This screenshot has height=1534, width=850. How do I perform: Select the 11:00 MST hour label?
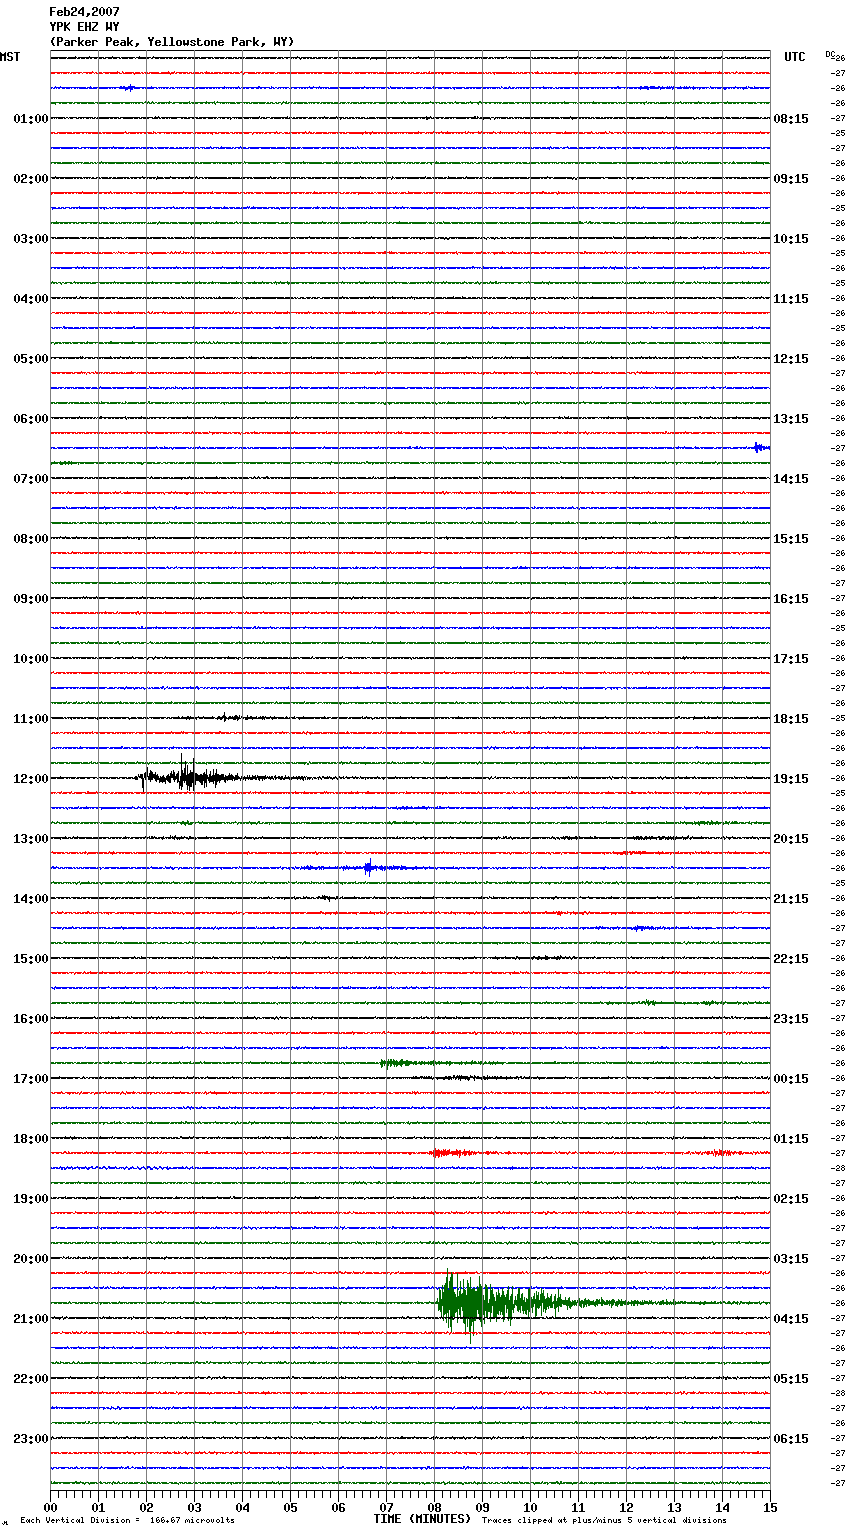coord(31,719)
